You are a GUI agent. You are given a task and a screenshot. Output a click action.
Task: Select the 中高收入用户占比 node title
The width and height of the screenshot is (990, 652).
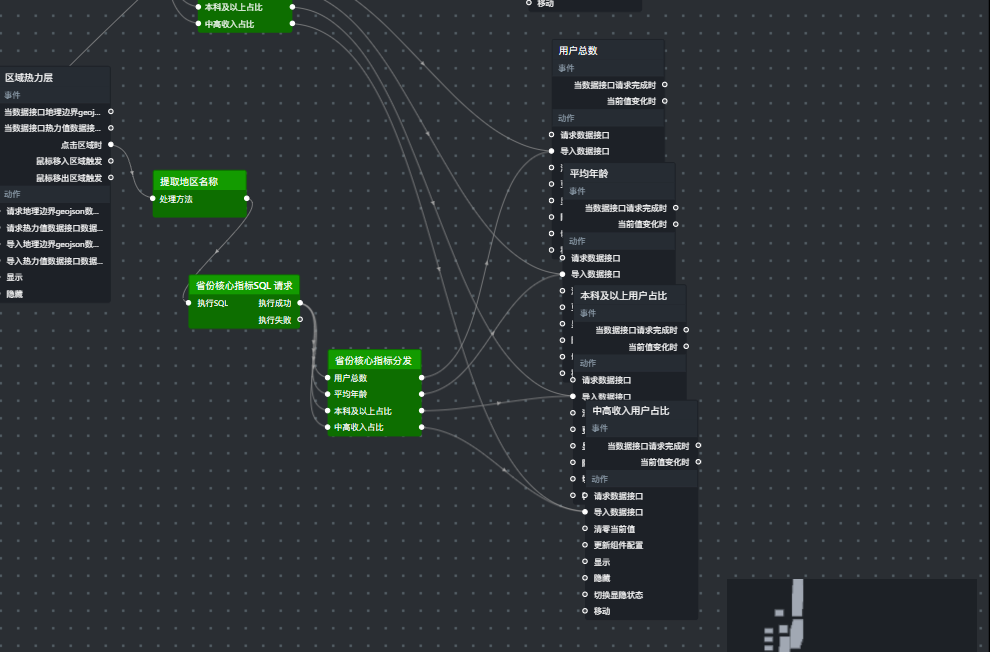tap(631, 411)
